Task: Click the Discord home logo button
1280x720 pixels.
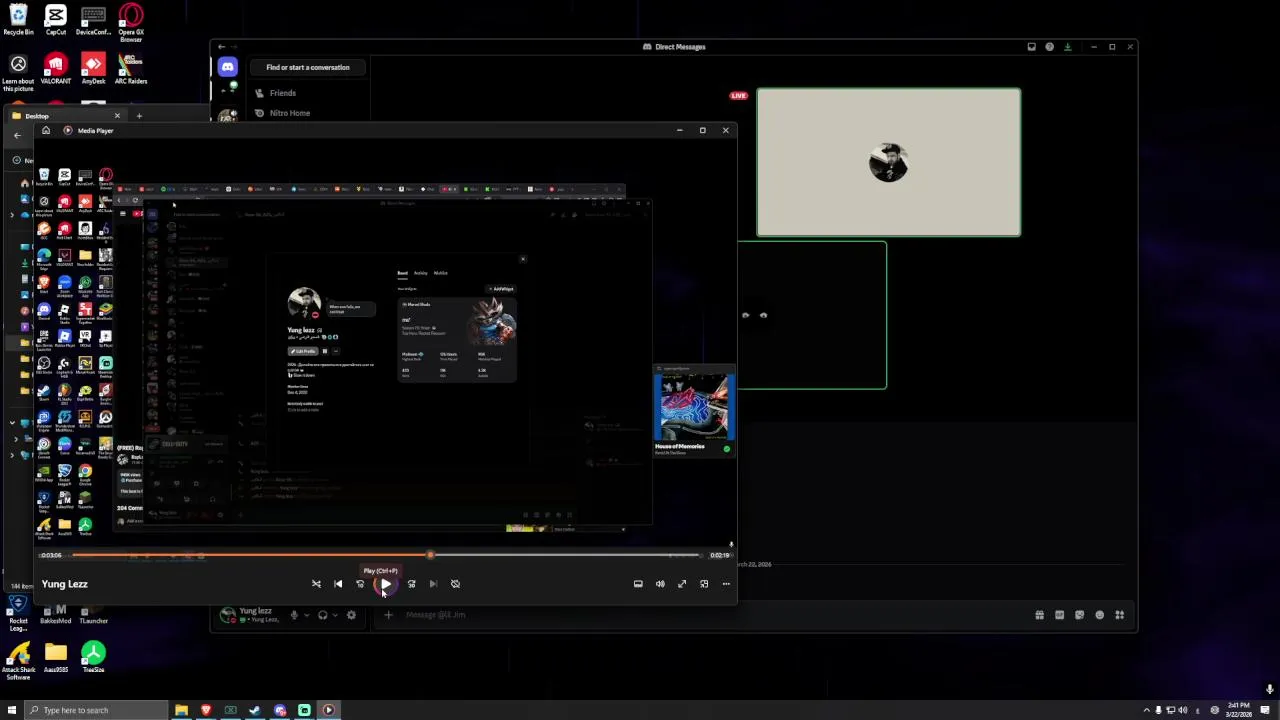Action: pos(227,67)
